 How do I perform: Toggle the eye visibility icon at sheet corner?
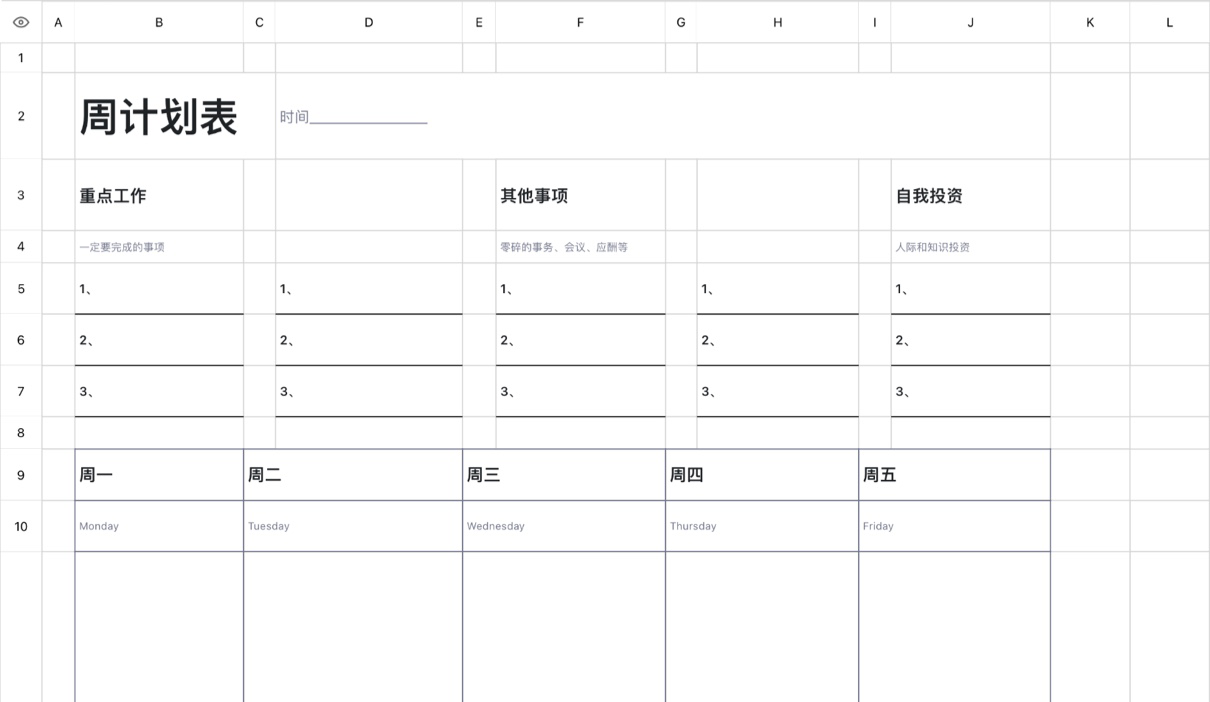coord(21,22)
